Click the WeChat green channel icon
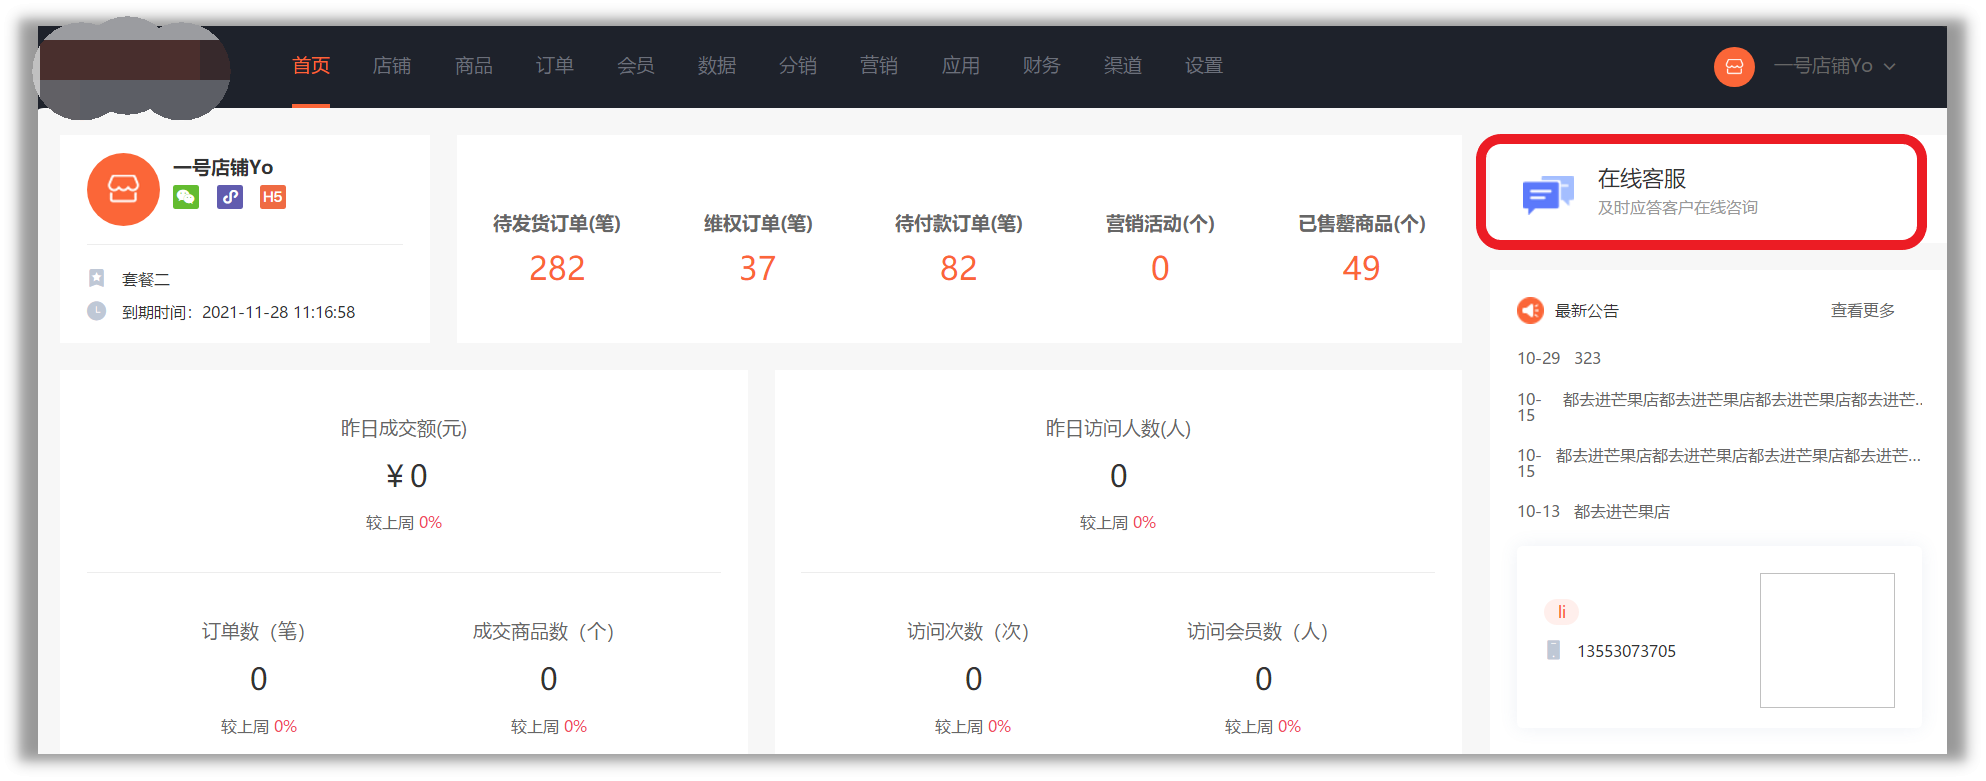Image resolution: width=1986 pixels, height=781 pixels. (186, 197)
